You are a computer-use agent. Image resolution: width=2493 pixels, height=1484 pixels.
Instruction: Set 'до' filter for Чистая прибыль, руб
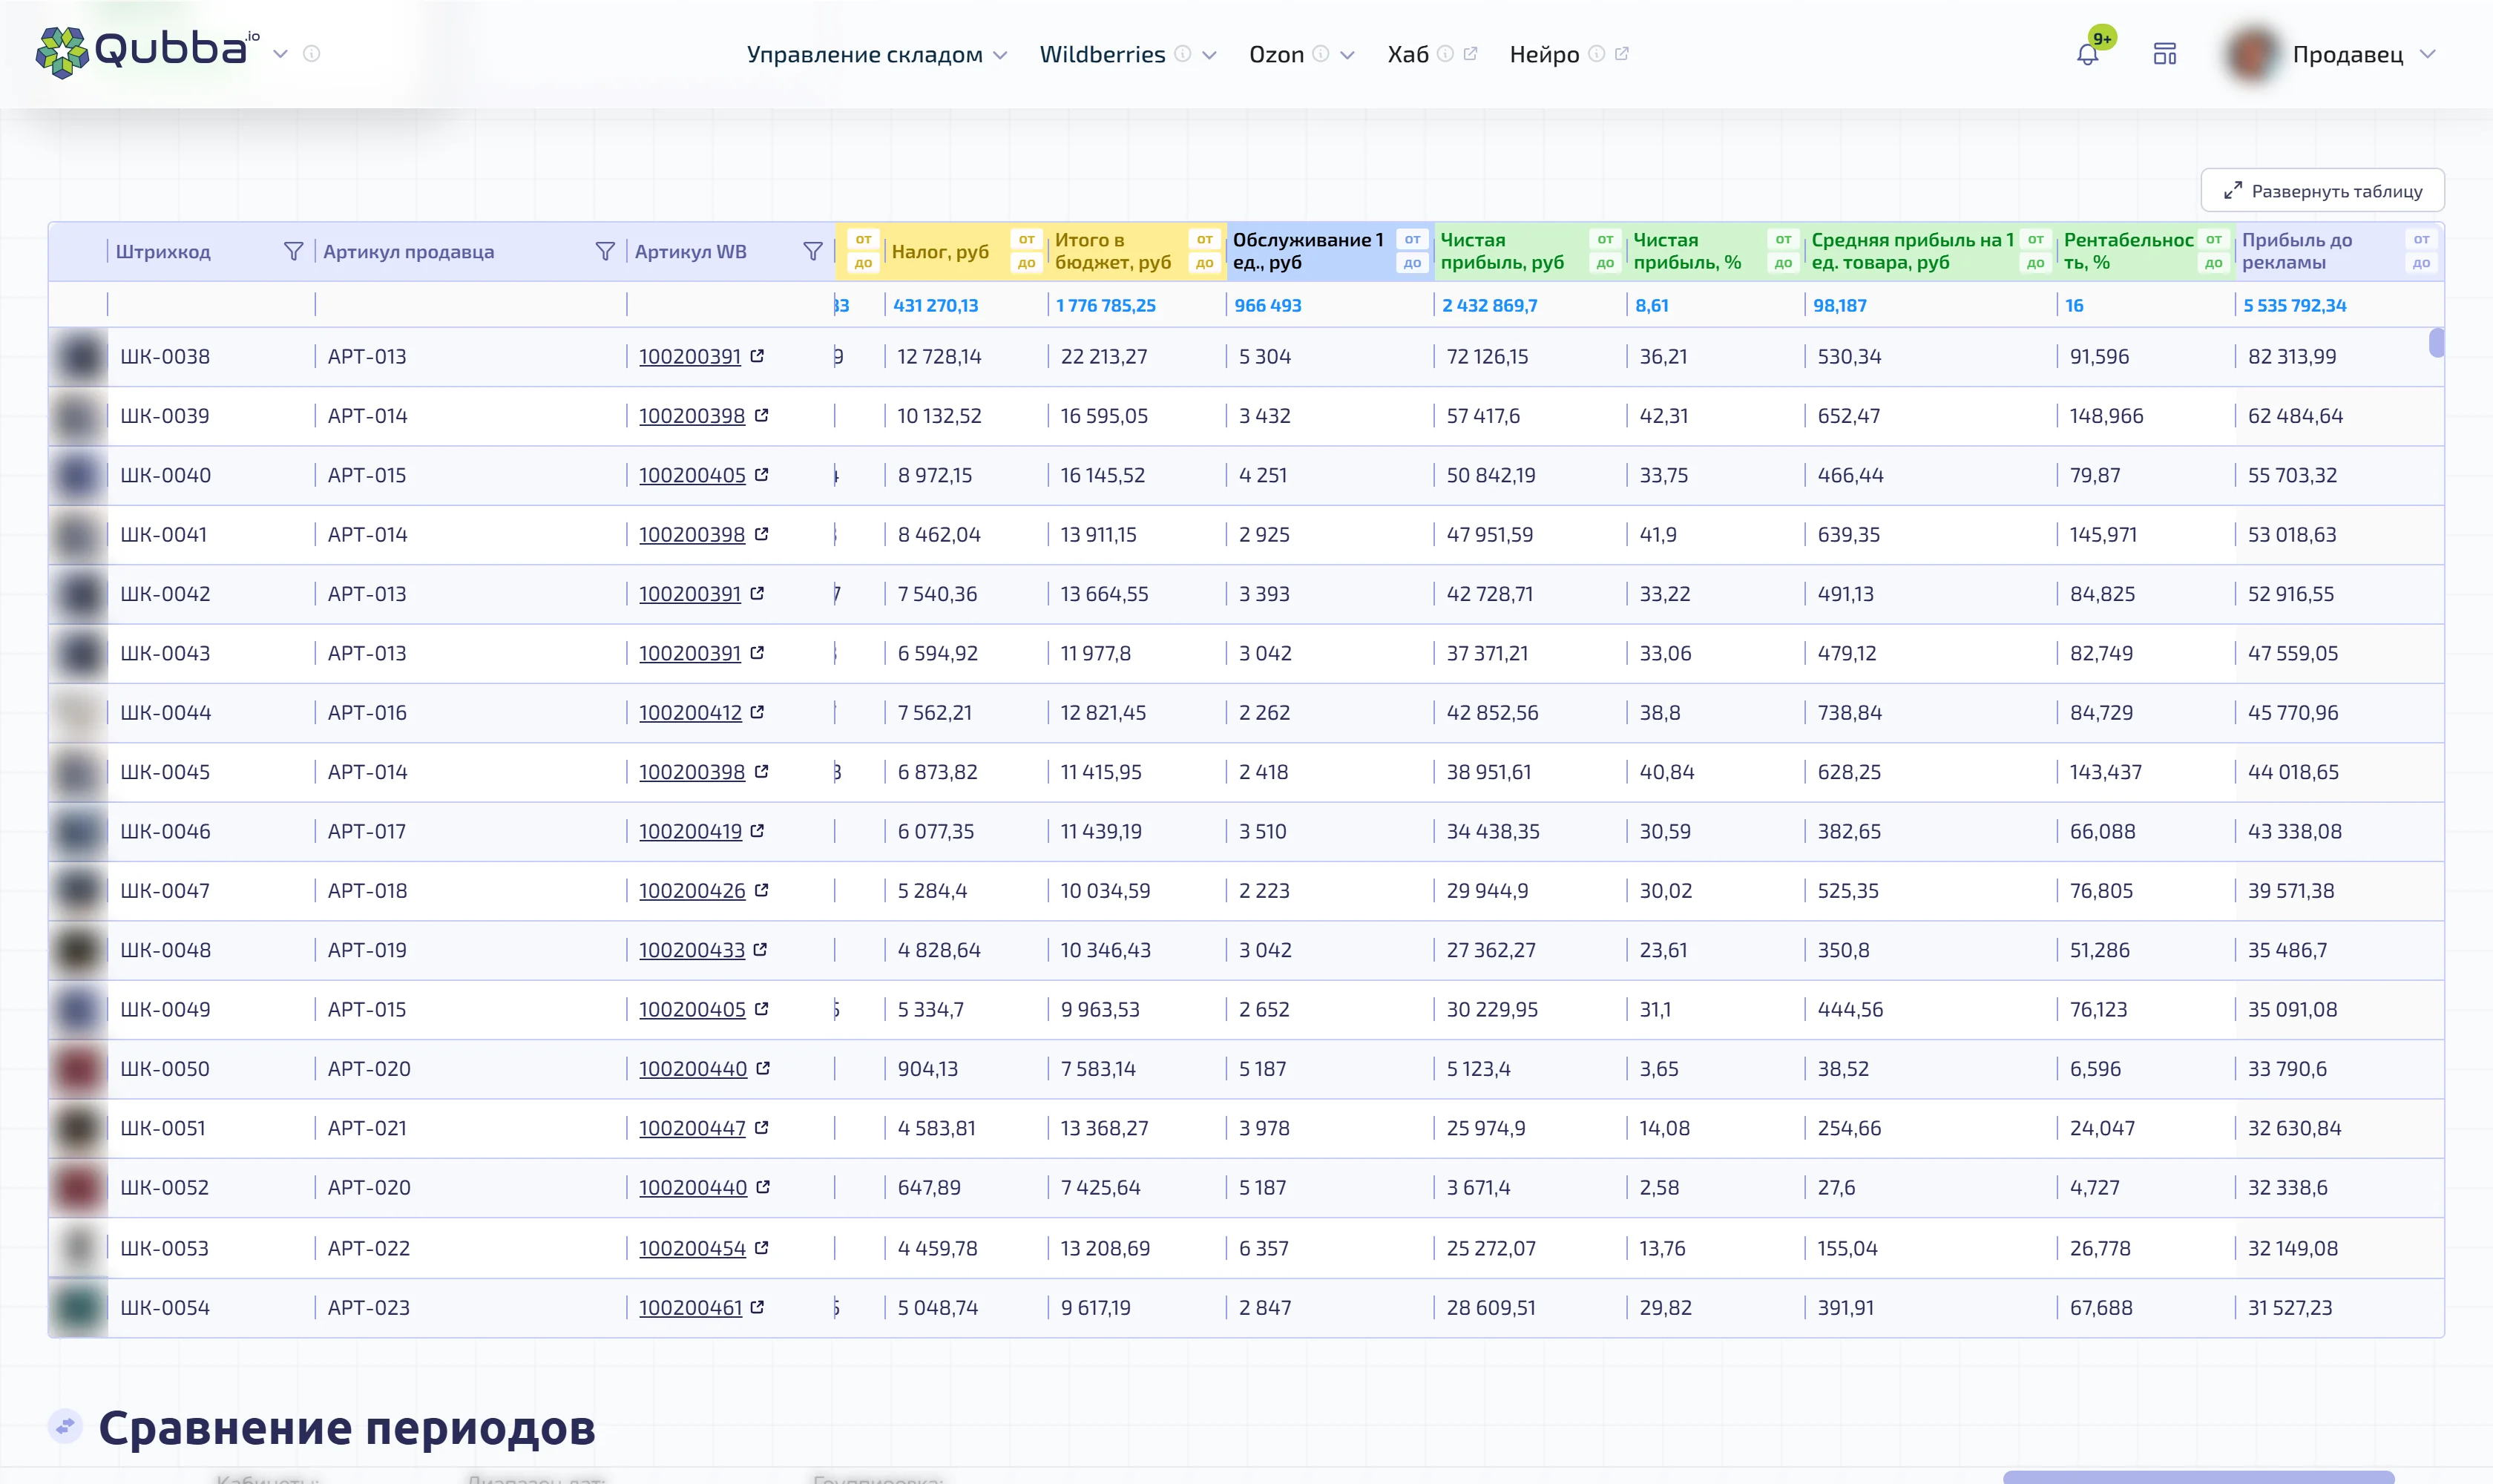1605,263
